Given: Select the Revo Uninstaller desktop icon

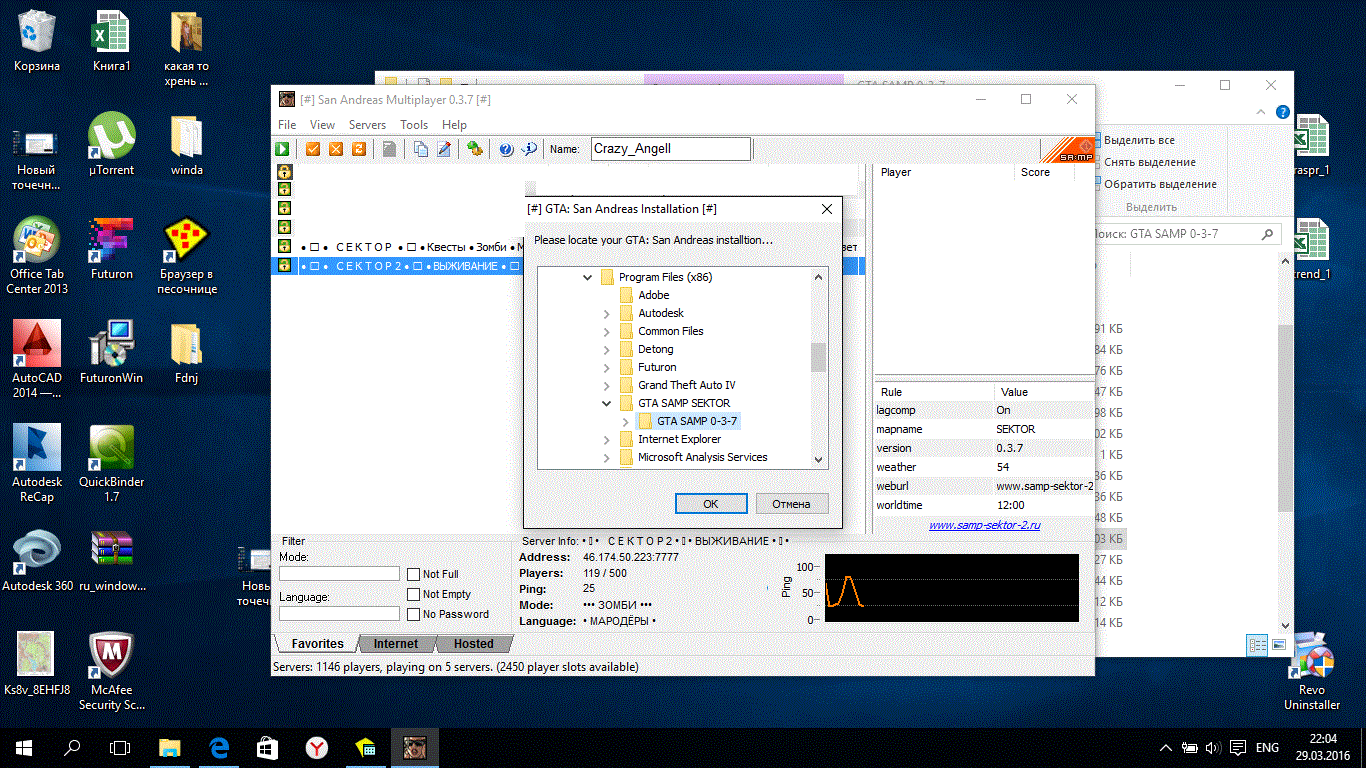Looking at the screenshot, I should (1312, 672).
